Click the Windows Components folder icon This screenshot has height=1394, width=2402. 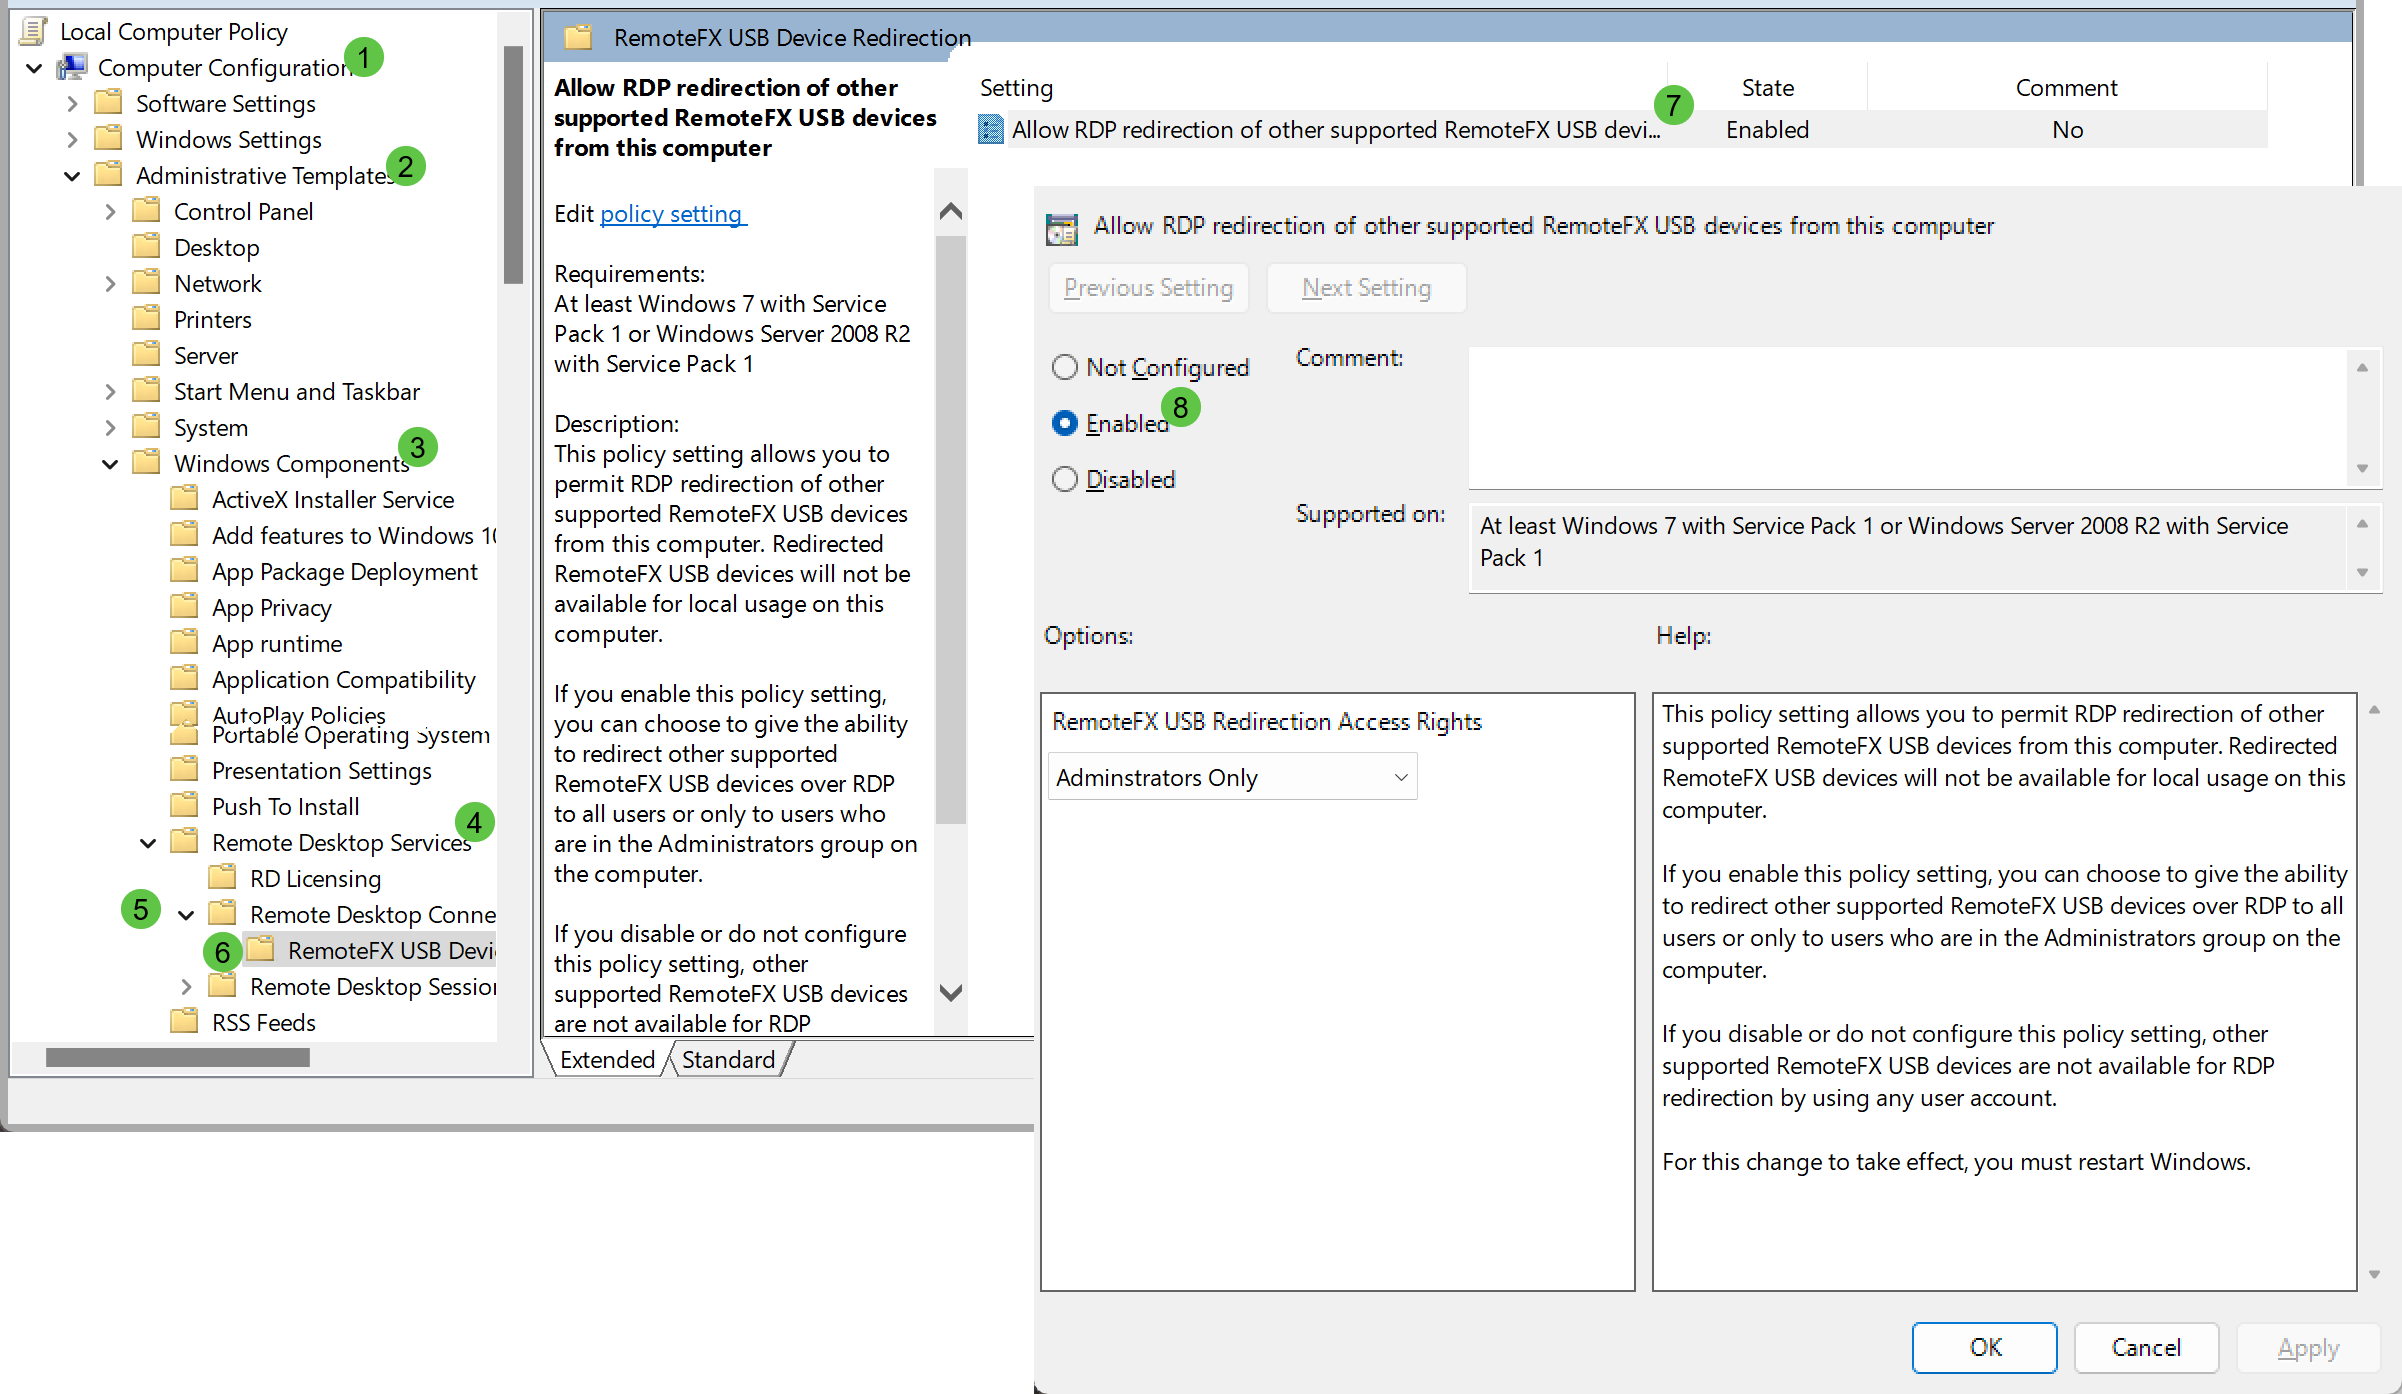(146, 463)
